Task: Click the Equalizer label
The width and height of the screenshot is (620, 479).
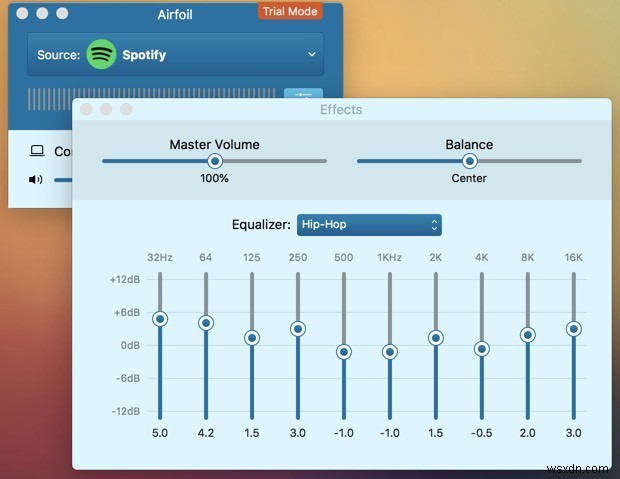Action: tap(261, 225)
